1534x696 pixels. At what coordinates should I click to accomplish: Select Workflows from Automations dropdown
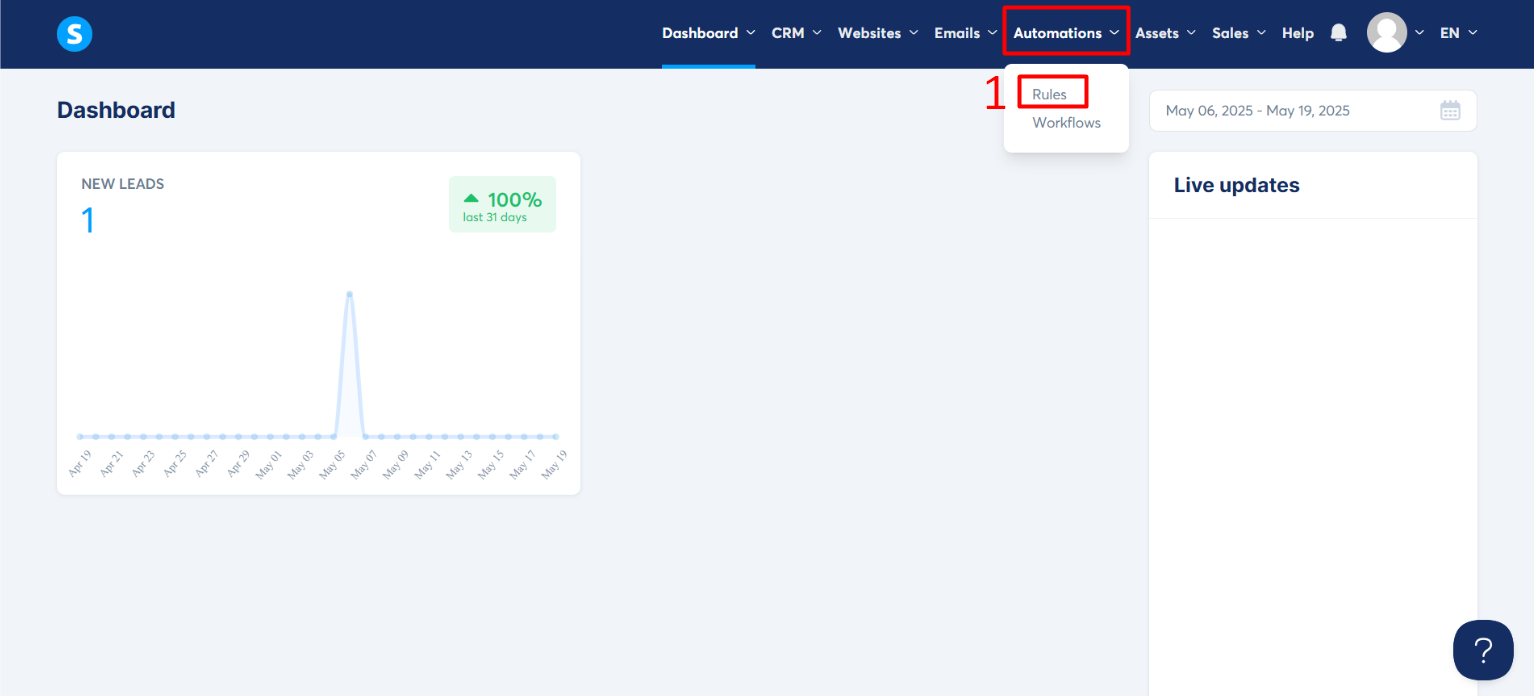(1067, 123)
